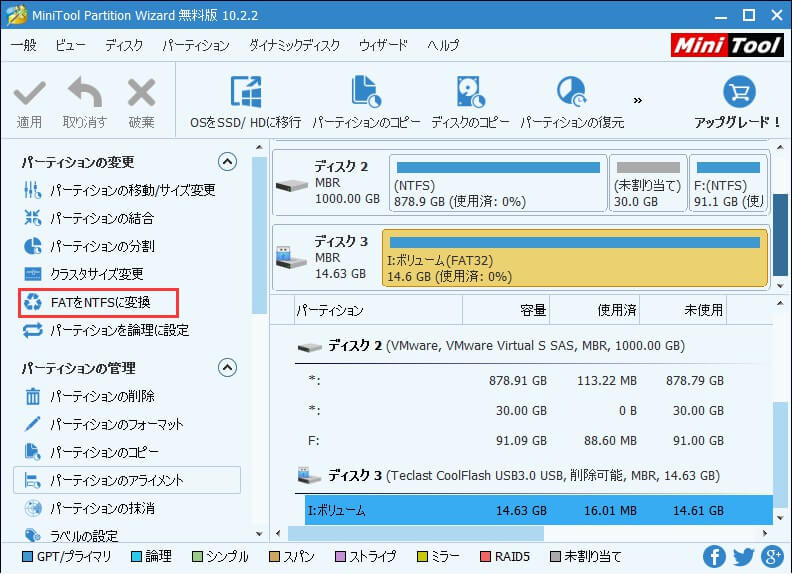Click the GPT/プライマリ legend swatch

click(x=28, y=556)
